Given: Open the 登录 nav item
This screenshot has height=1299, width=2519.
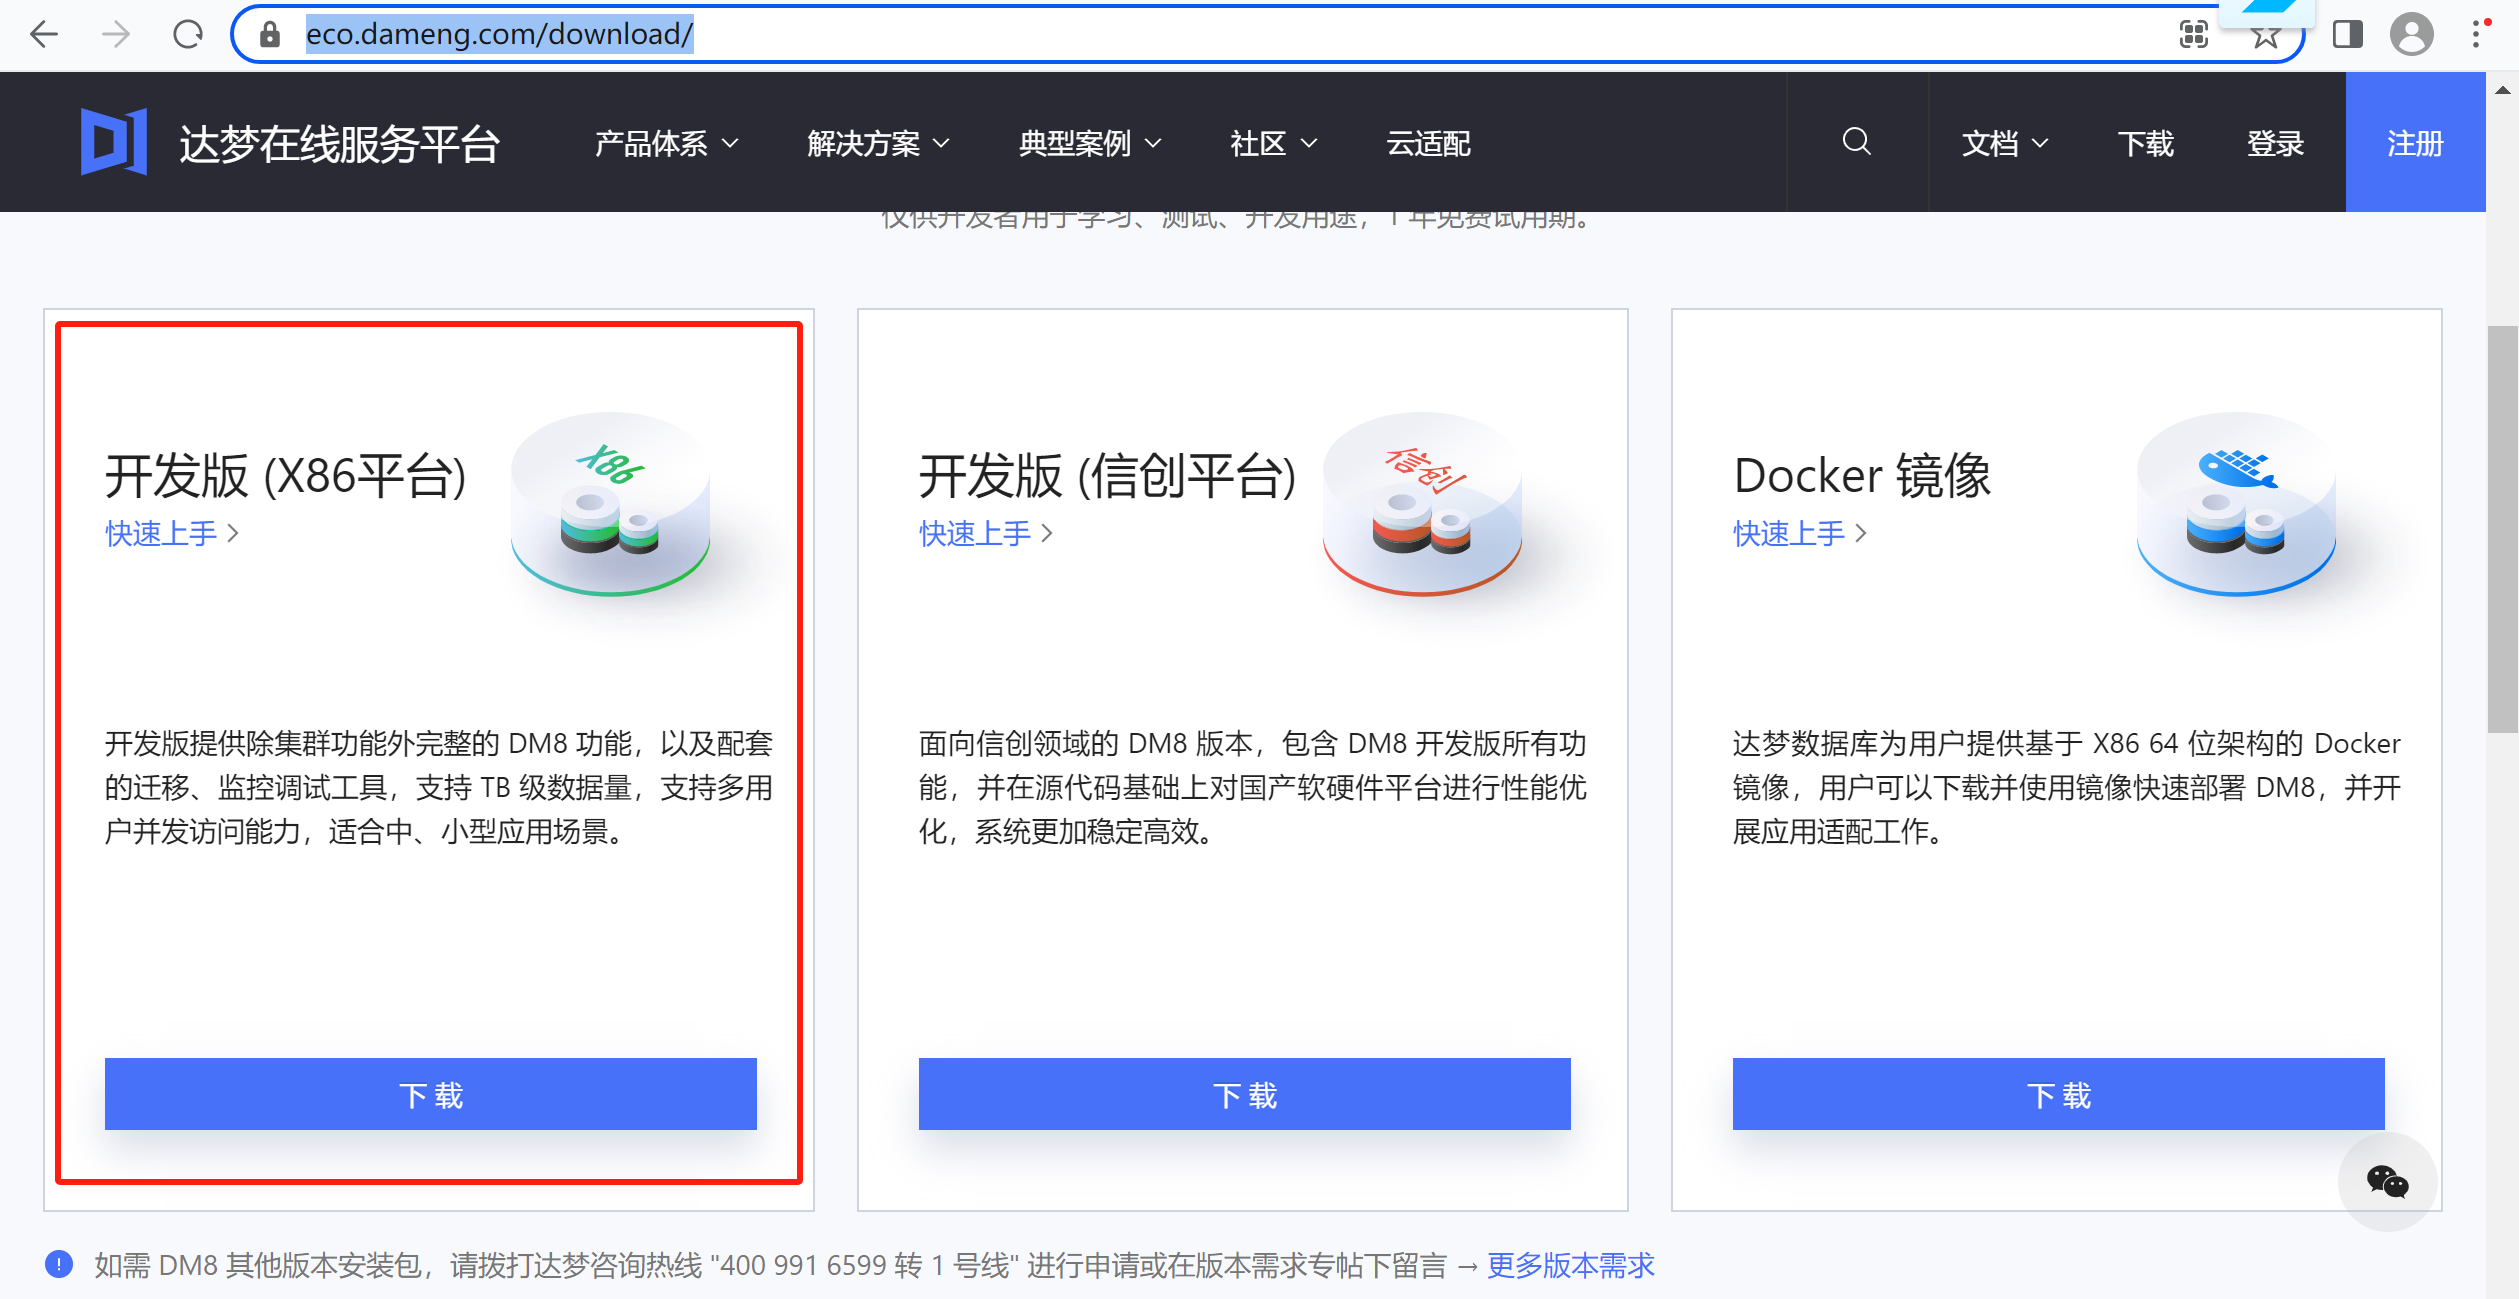Looking at the screenshot, I should pos(2275,144).
